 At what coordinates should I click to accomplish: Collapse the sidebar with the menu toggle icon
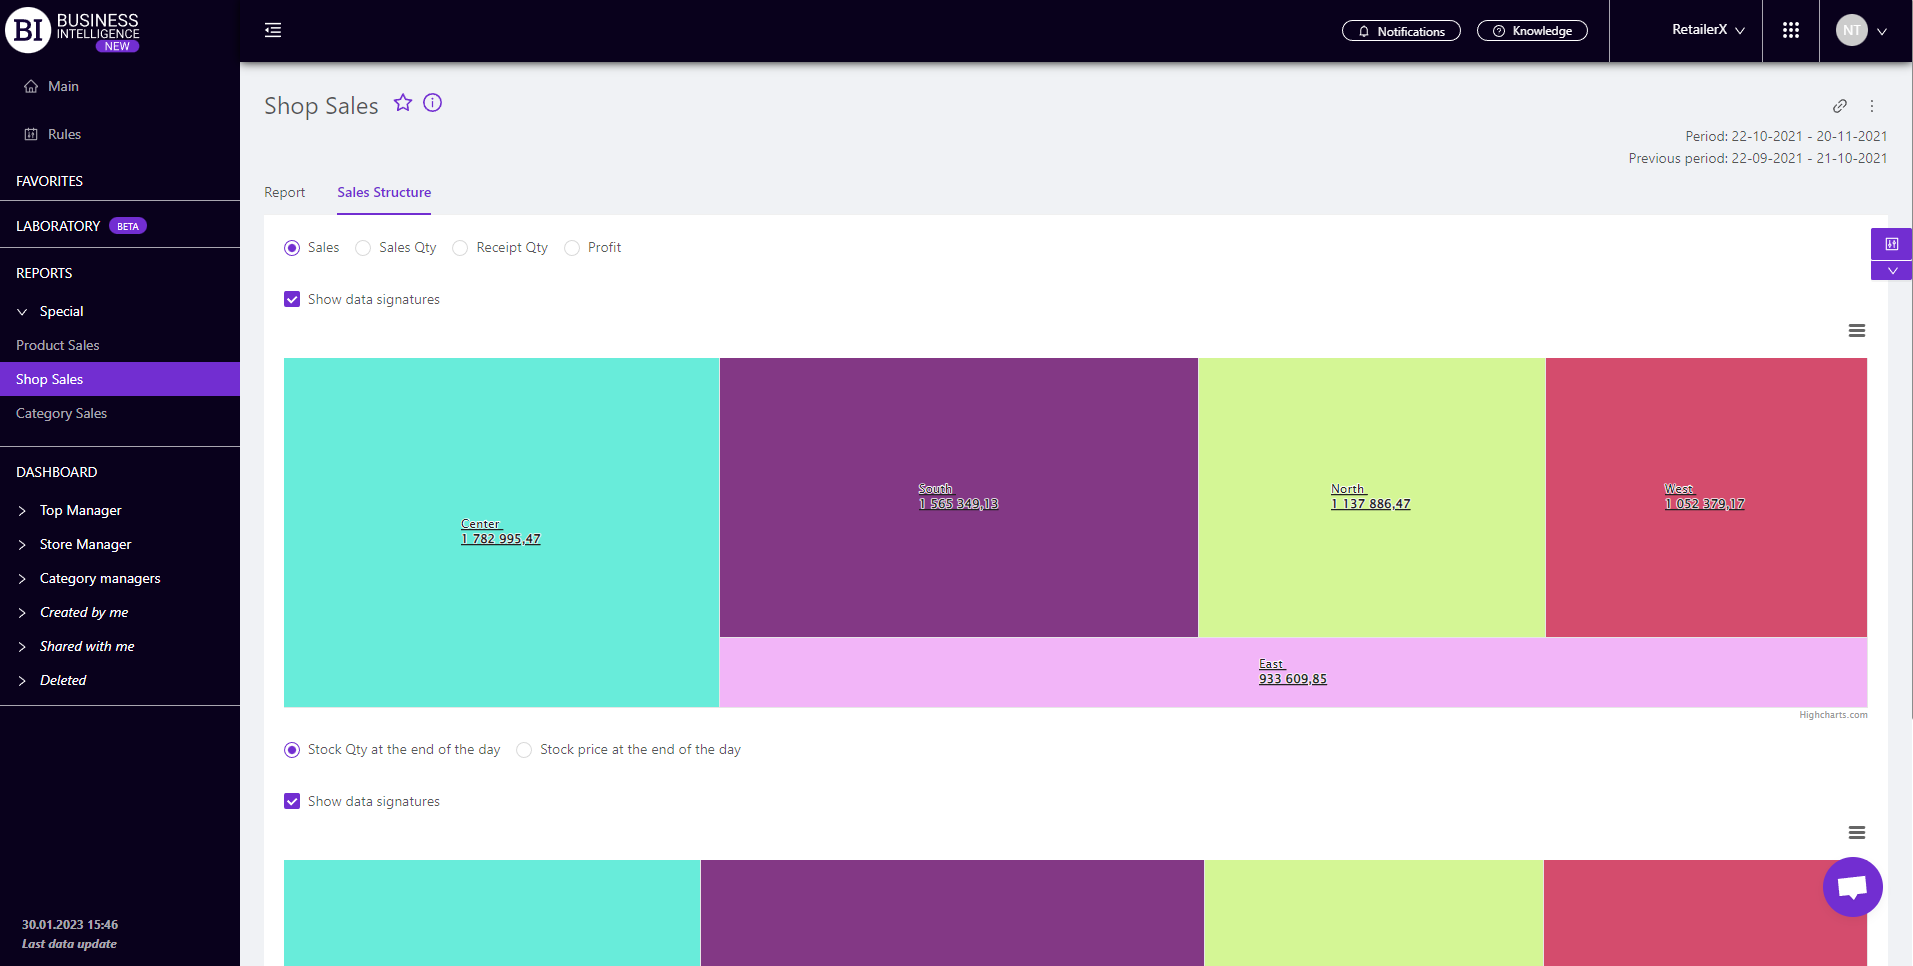pos(273,31)
